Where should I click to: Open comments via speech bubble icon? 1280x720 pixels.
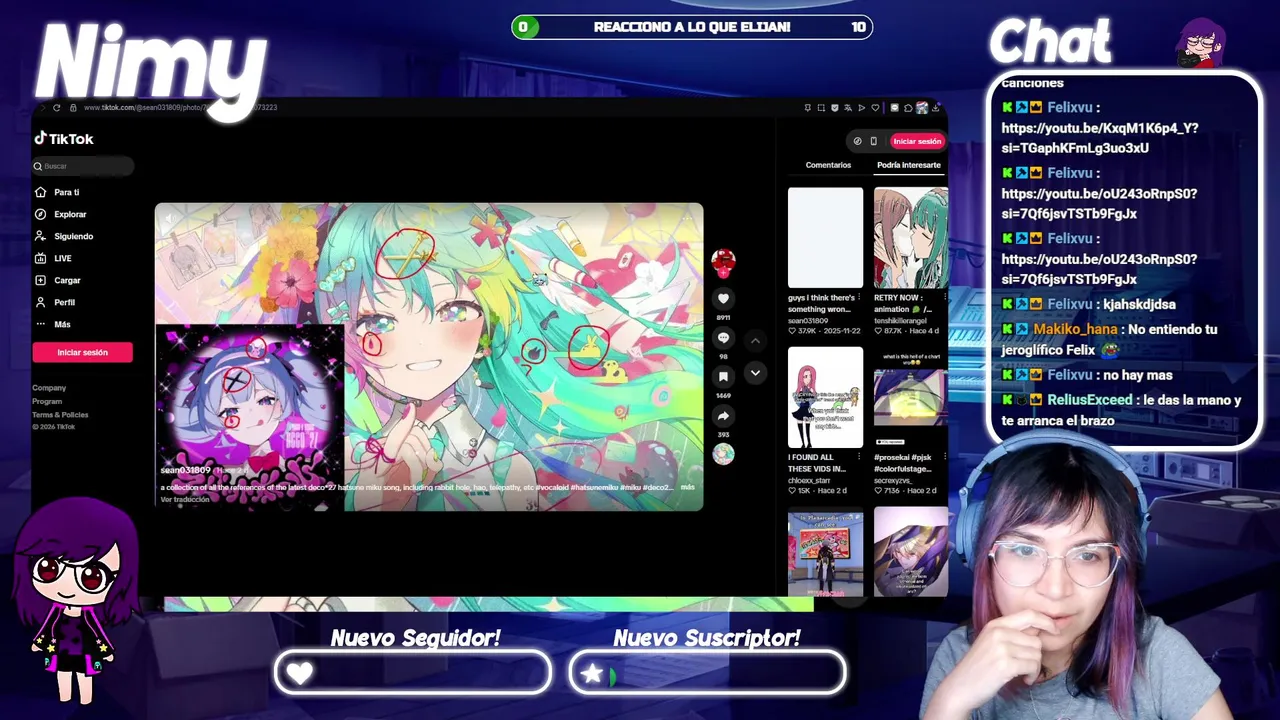pos(723,337)
